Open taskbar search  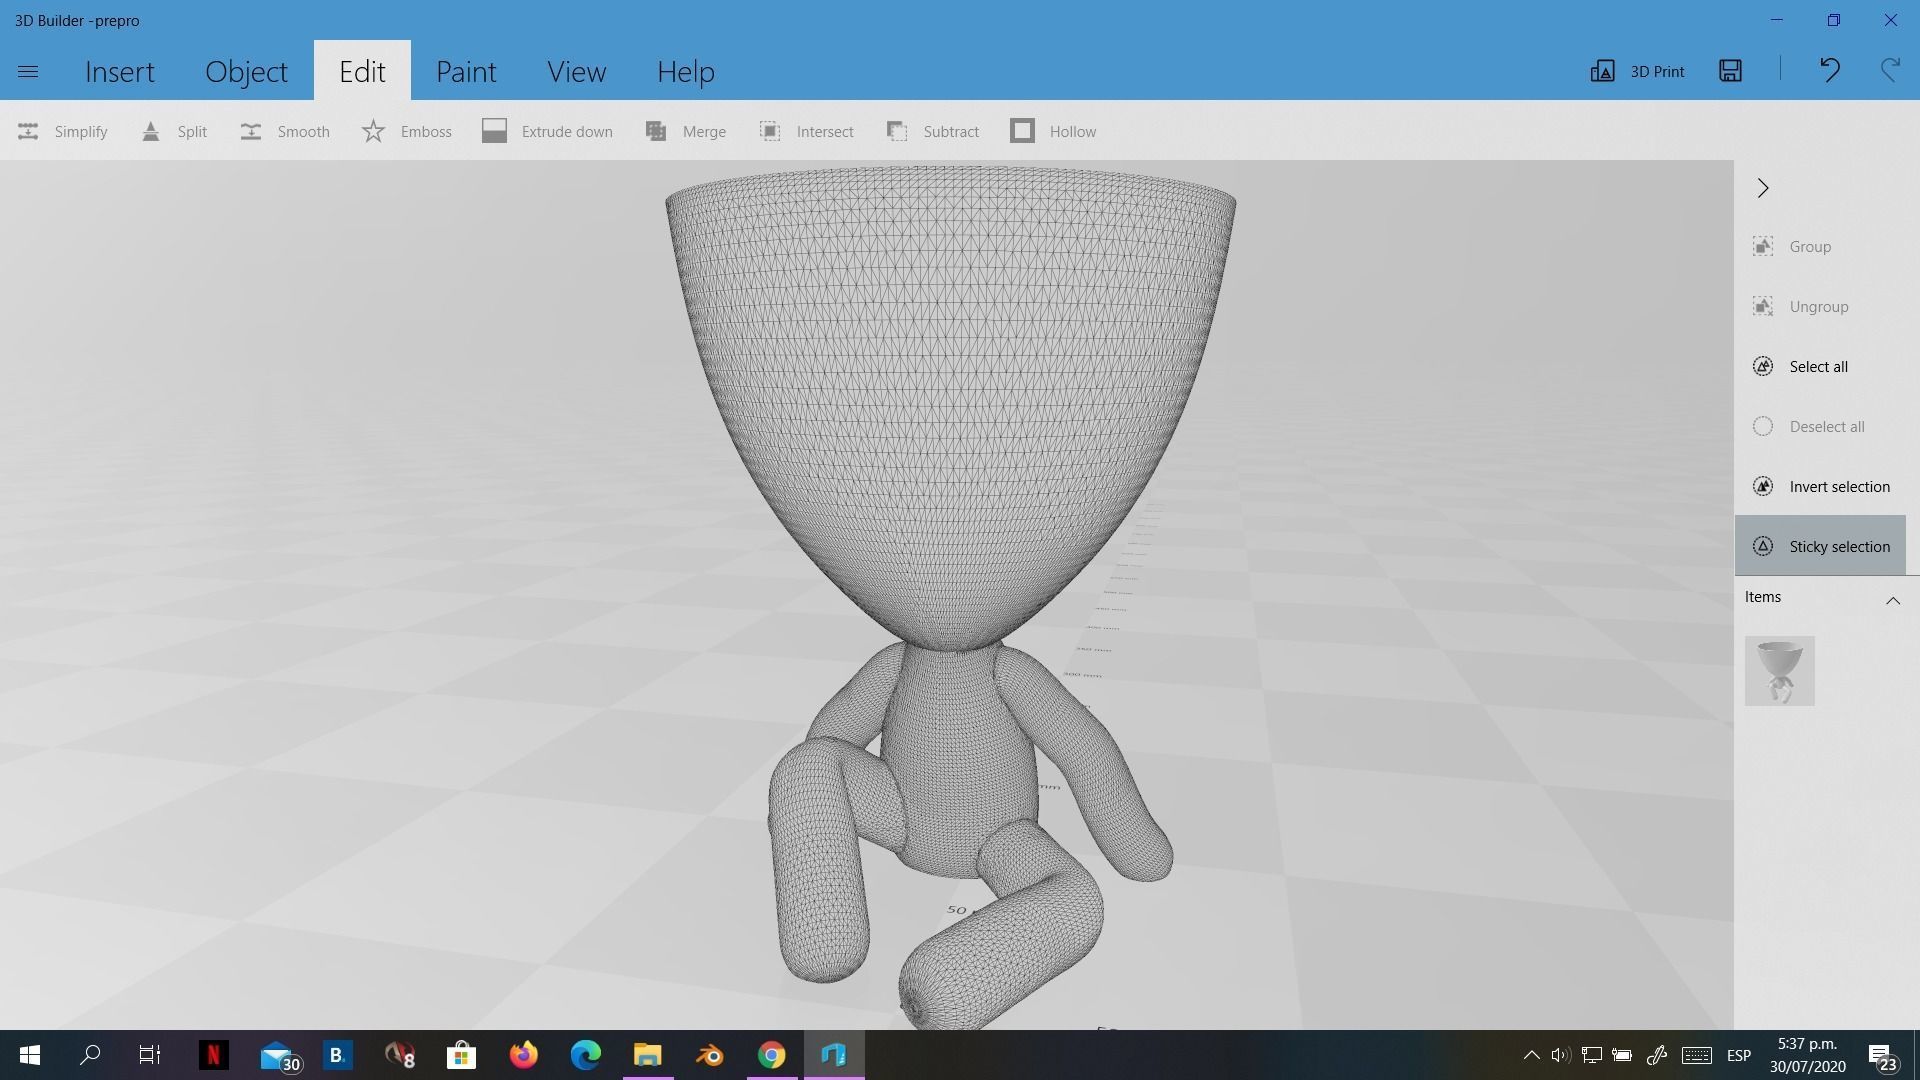(x=90, y=1055)
